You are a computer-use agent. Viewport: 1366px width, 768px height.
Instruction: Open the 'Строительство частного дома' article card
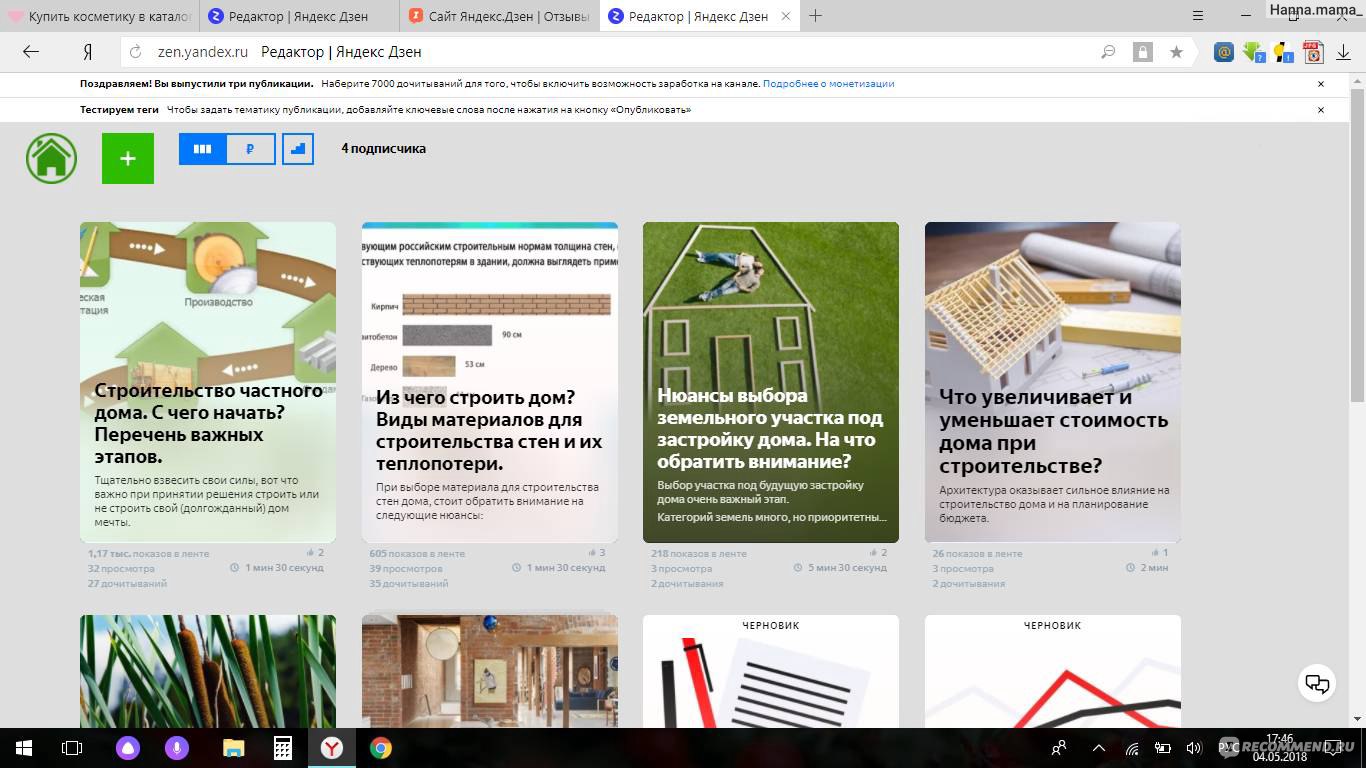[x=208, y=382]
